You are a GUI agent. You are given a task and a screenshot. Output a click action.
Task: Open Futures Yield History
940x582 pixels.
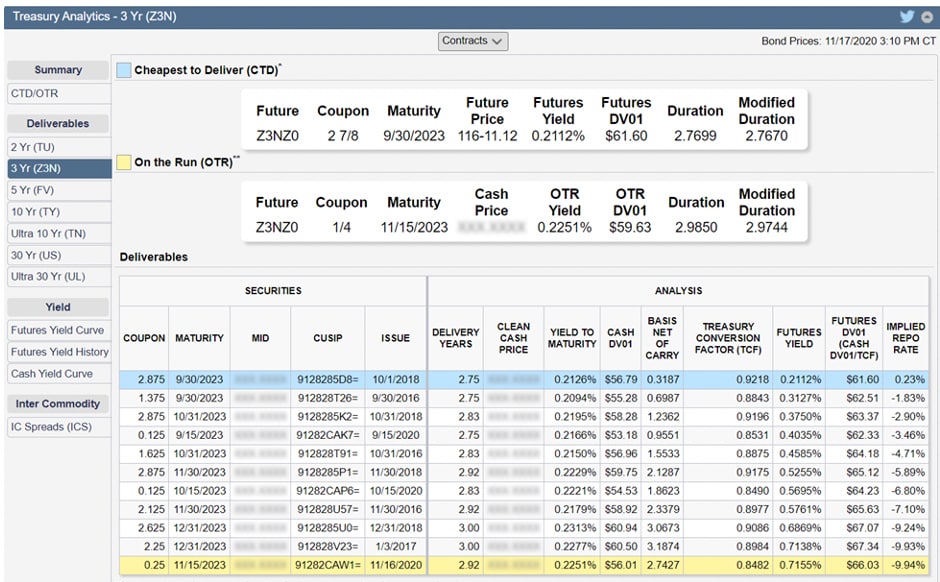coord(59,352)
